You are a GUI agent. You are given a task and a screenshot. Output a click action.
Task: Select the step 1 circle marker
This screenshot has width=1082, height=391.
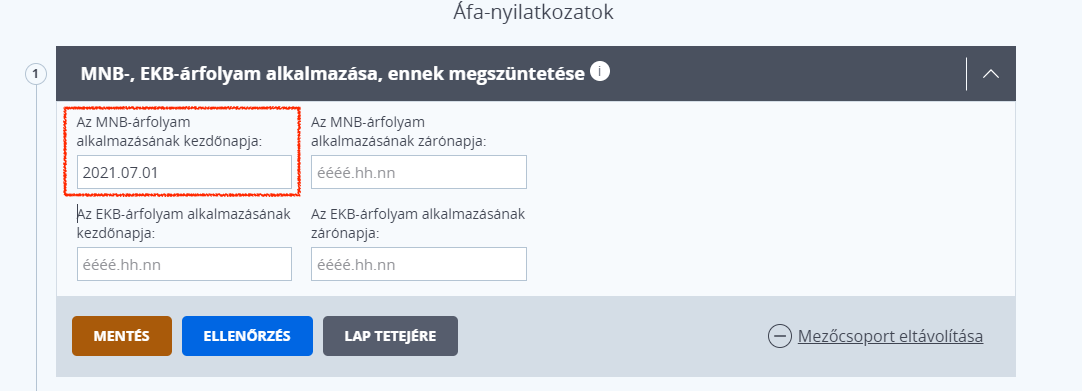pos(36,74)
